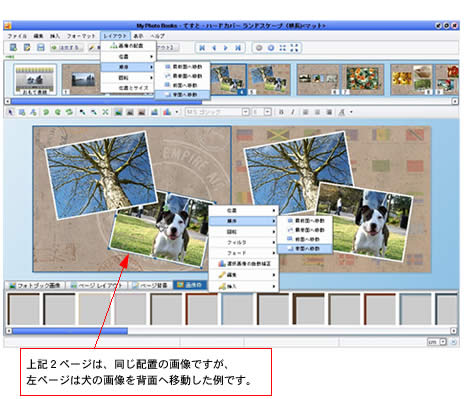This screenshot has height=399, width=465.
Task: Select 背面へ移動 in layout menu submenu
Action: [x=183, y=95]
